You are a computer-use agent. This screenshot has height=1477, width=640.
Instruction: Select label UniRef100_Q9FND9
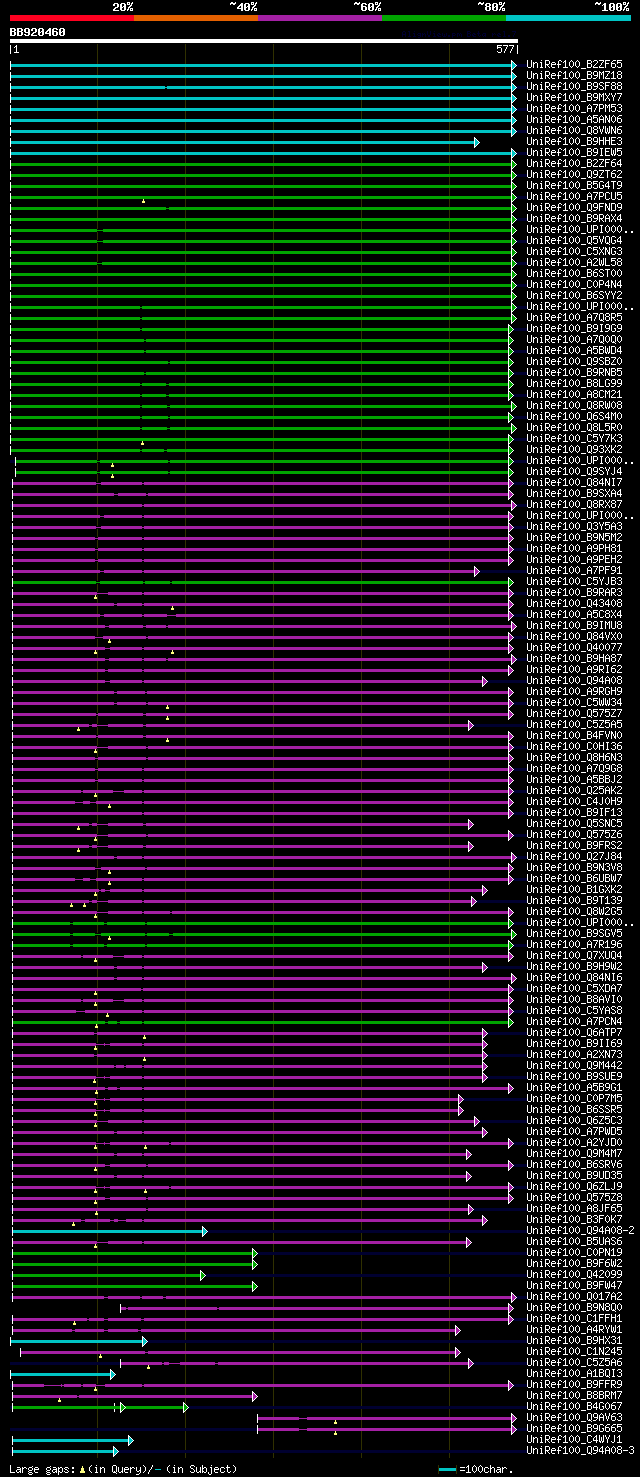(574, 208)
